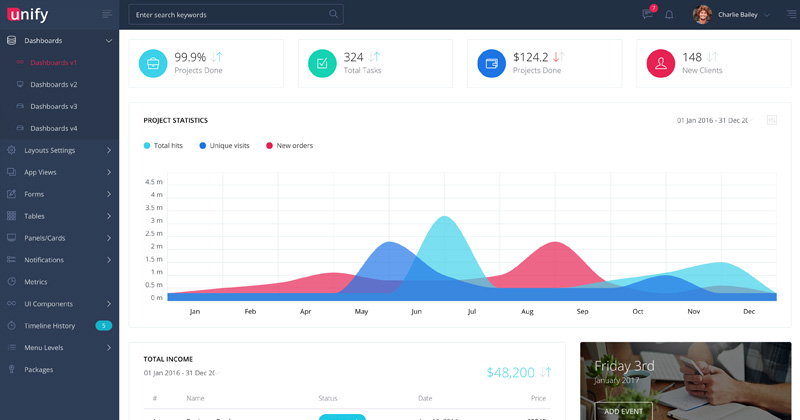
Task: Open Project Statistics date range dropdown
Action: pos(713,120)
